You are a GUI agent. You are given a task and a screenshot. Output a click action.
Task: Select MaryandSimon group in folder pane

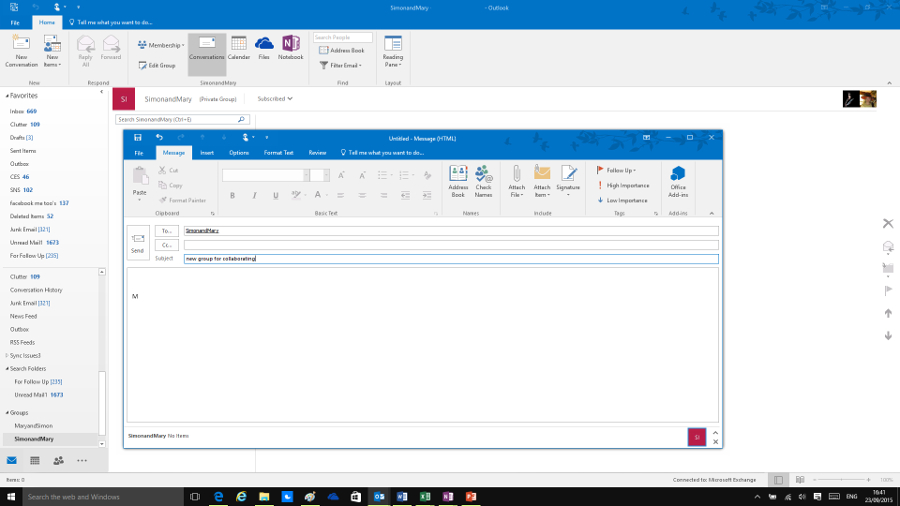coord(33,426)
